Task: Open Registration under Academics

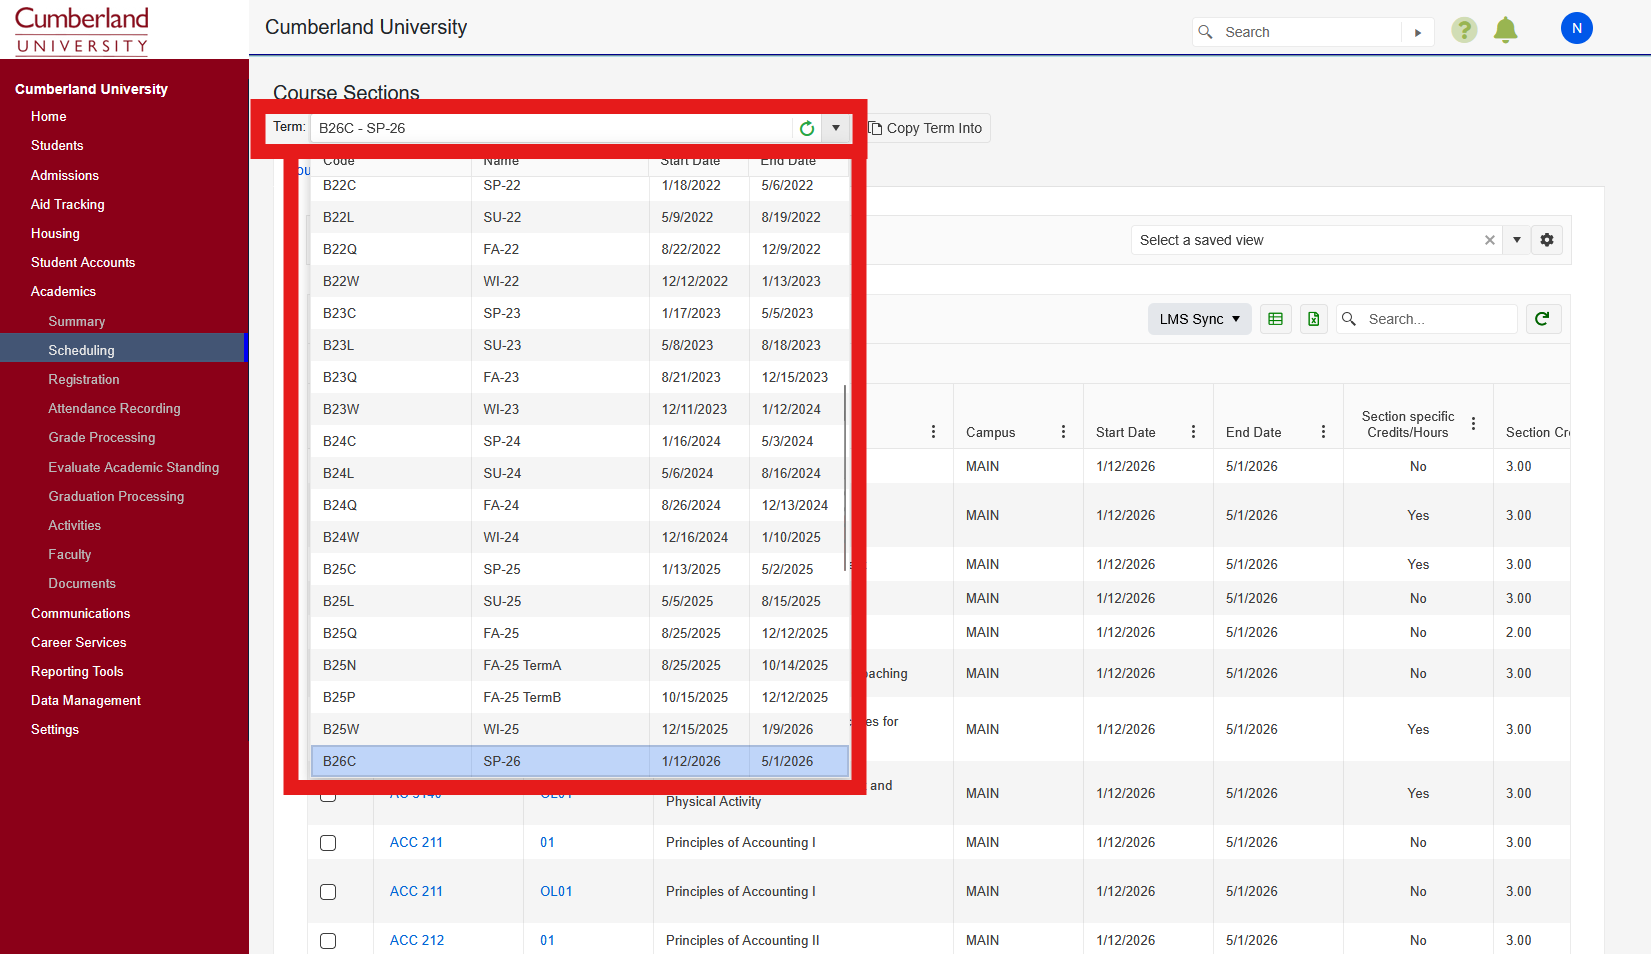Action: tap(84, 379)
